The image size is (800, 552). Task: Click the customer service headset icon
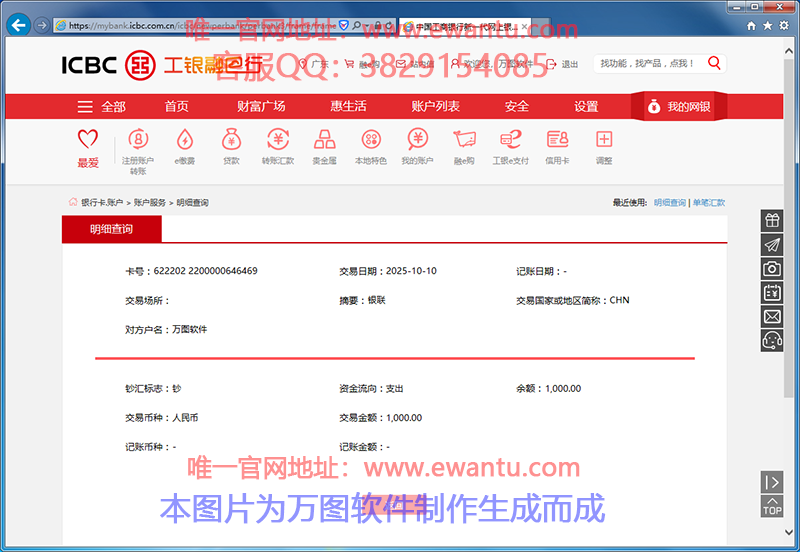tap(772, 340)
